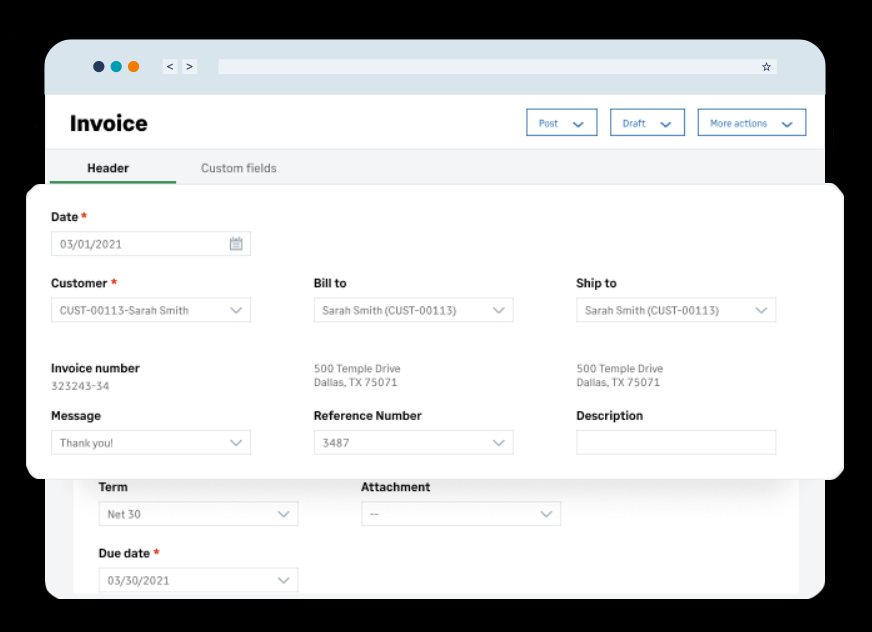The height and width of the screenshot is (632, 872).
Task: Click the bookmark star in the address bar
Action: pos(766,66)
